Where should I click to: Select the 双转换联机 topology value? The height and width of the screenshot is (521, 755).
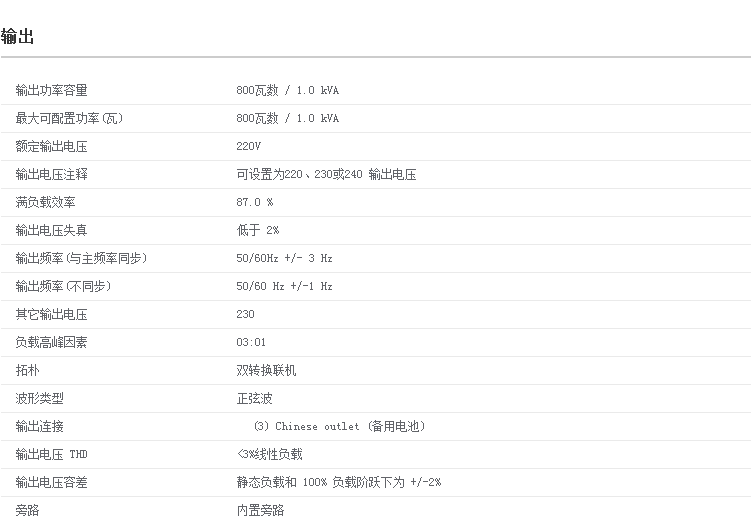[266, 370]
